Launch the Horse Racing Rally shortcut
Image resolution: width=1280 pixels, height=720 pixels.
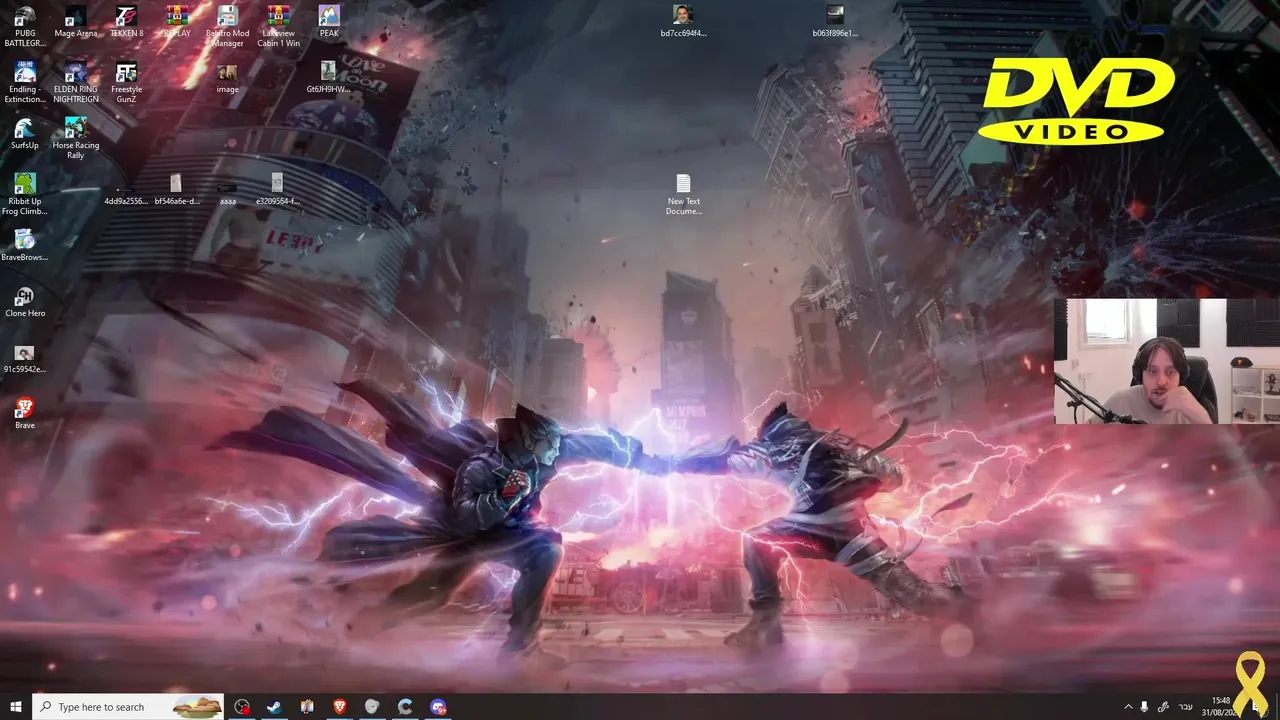pyautogui.click(x=76, y=138)
